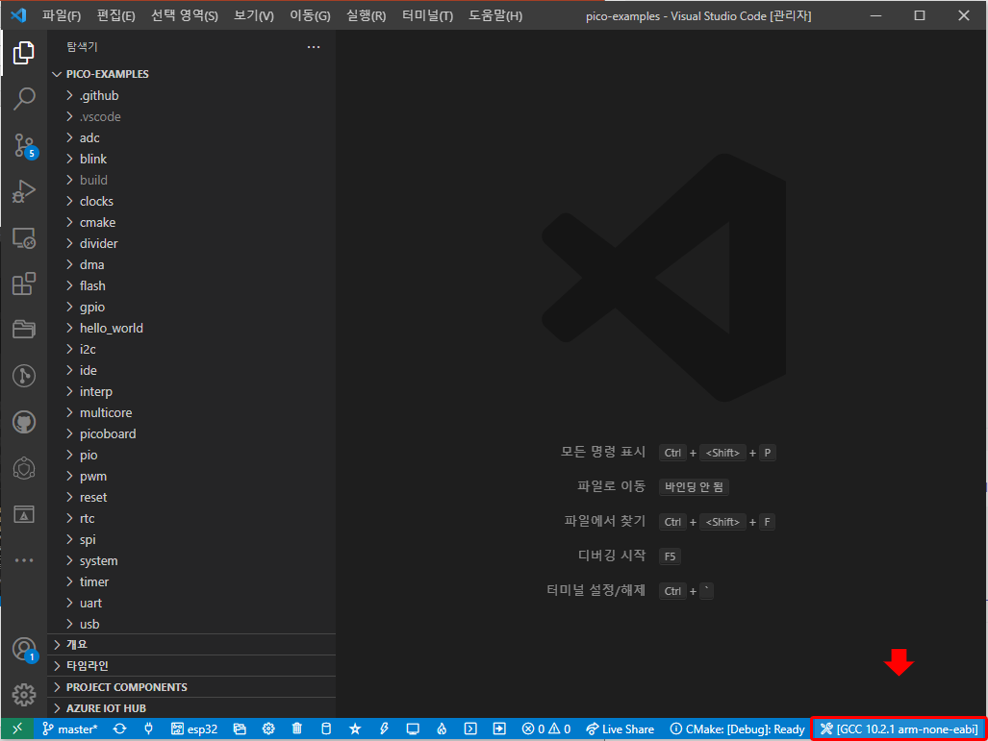Click the master* branch in status bar
This screenshot has width=988, height=741.
(x=70, y=729)
